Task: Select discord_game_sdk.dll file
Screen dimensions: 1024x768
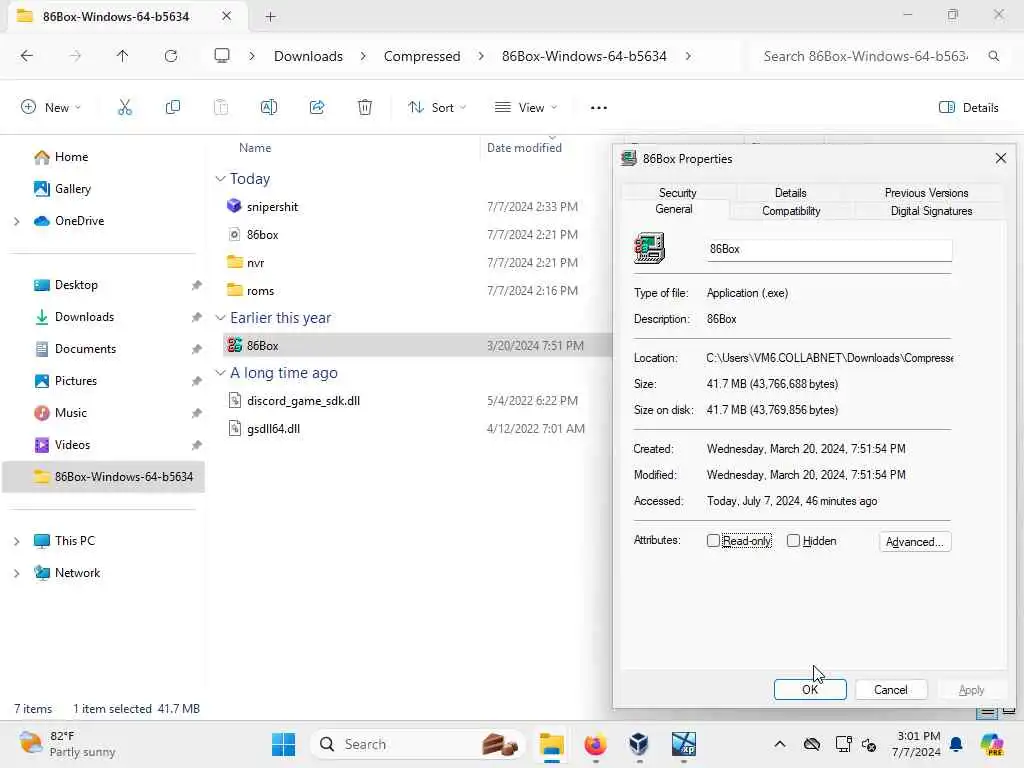Action: 303,400
